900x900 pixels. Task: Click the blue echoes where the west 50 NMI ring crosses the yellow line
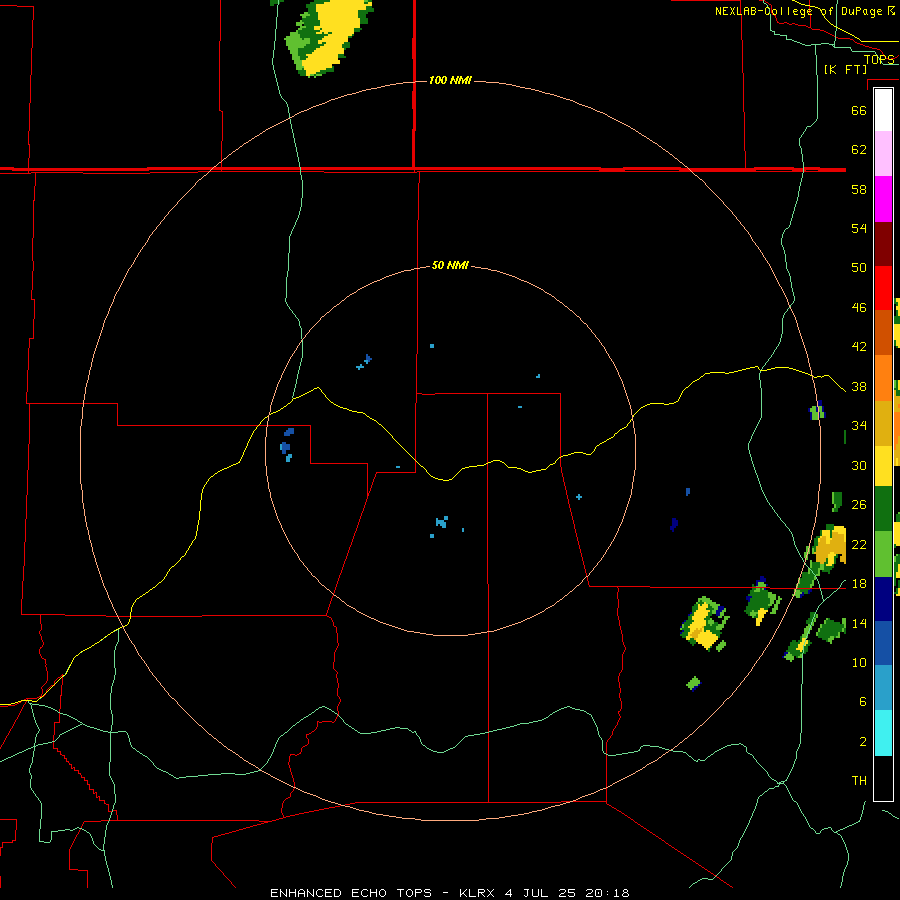(286, 445)
